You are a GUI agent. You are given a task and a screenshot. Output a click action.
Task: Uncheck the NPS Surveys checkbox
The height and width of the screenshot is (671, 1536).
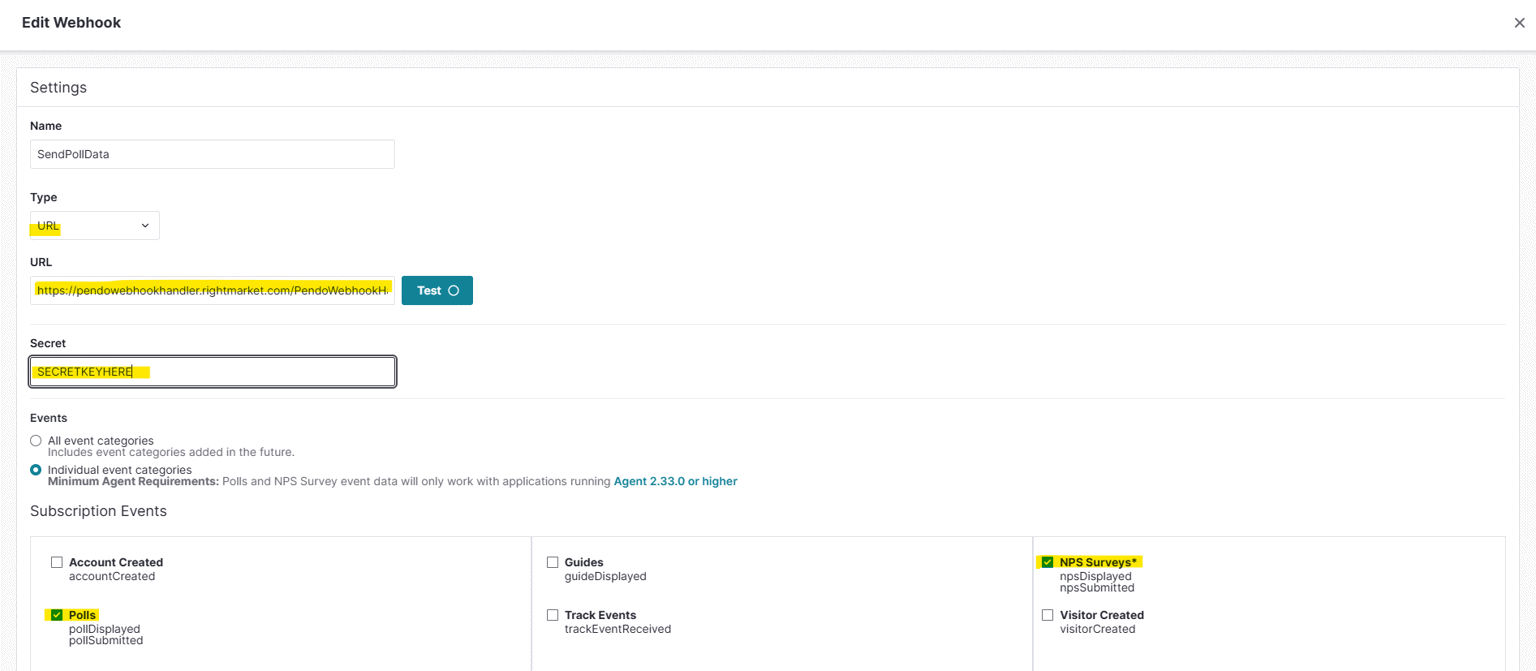[1047, 563]
